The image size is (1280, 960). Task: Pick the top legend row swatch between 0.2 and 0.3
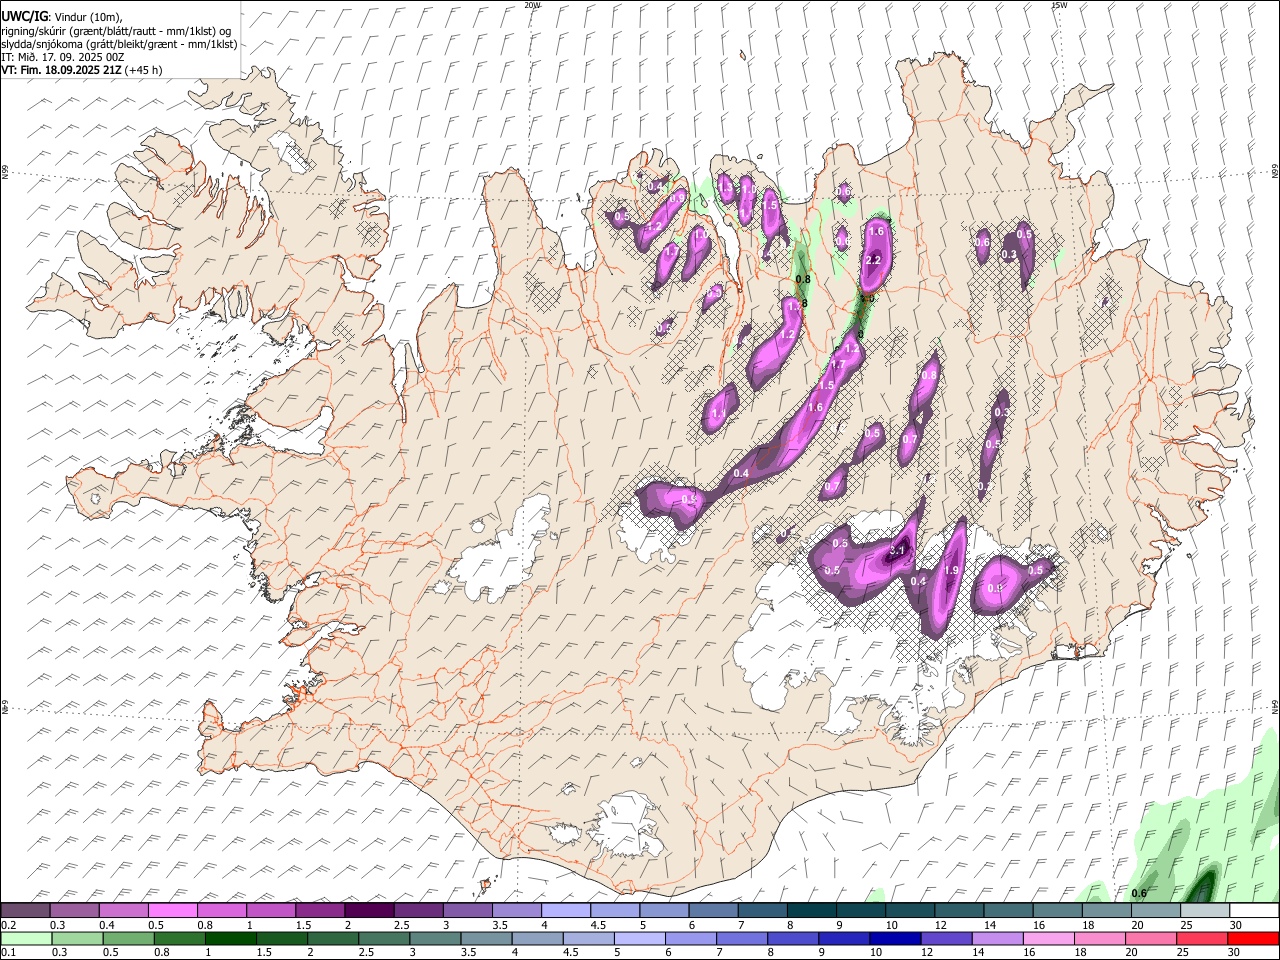[26, 910]
